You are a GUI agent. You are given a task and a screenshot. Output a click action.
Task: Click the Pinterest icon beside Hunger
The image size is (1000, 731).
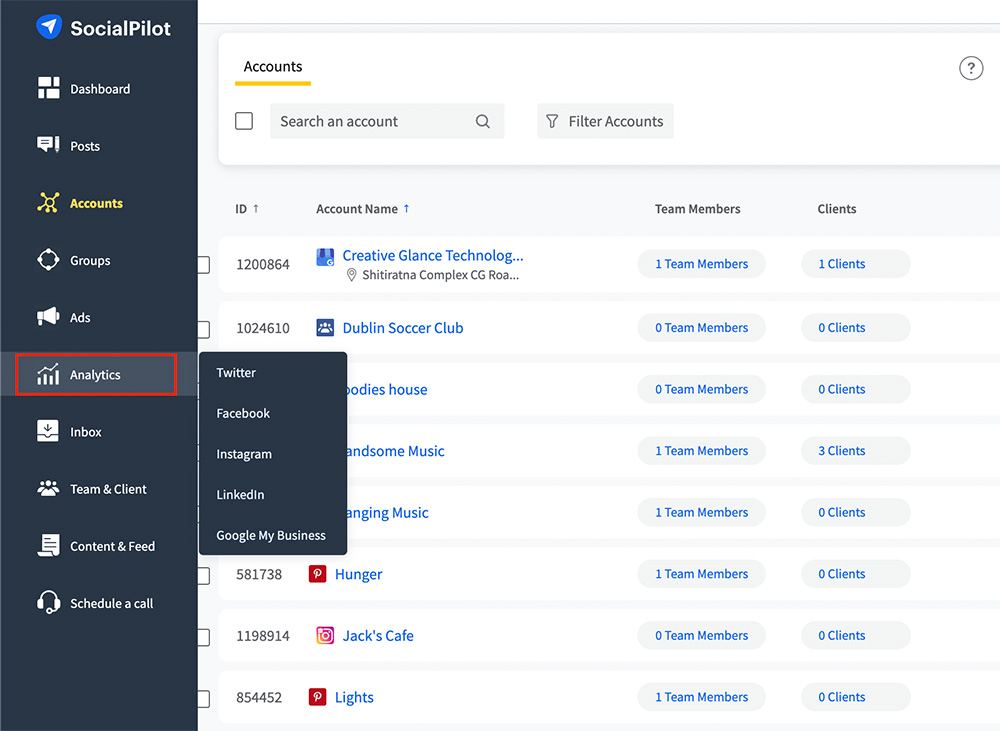[x=318, y=574]
